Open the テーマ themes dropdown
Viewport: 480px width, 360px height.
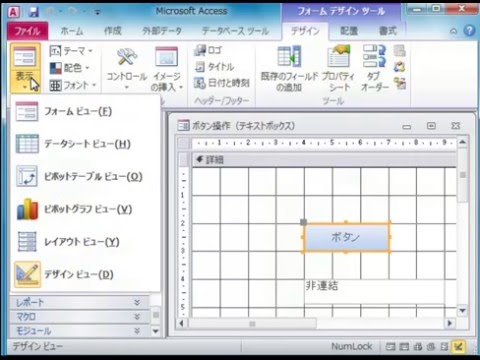[x=71, y=51]
